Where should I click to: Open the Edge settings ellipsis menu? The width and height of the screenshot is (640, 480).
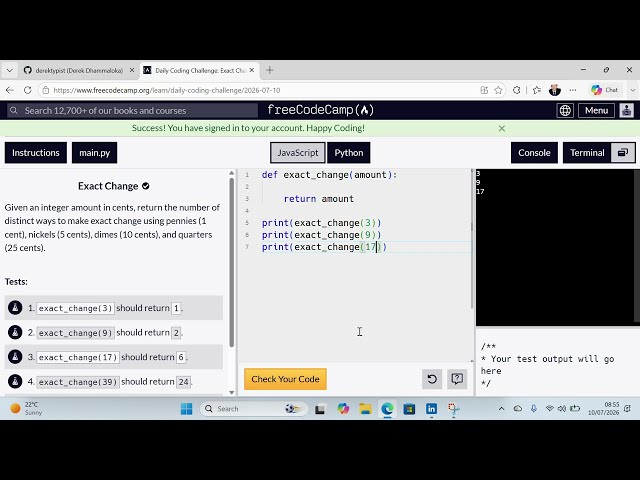tap(573, 90)
